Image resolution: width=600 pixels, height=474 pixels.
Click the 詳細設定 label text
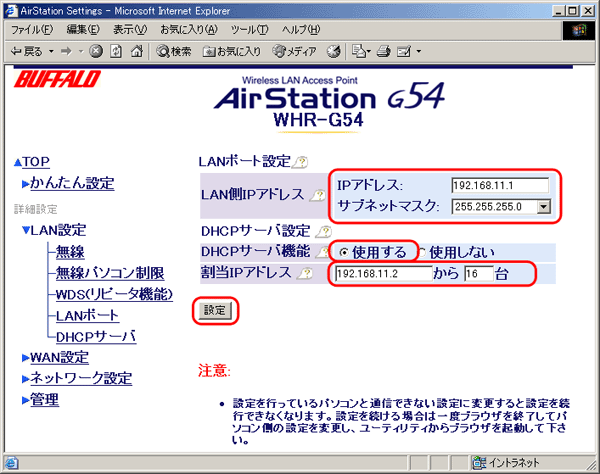36,209
